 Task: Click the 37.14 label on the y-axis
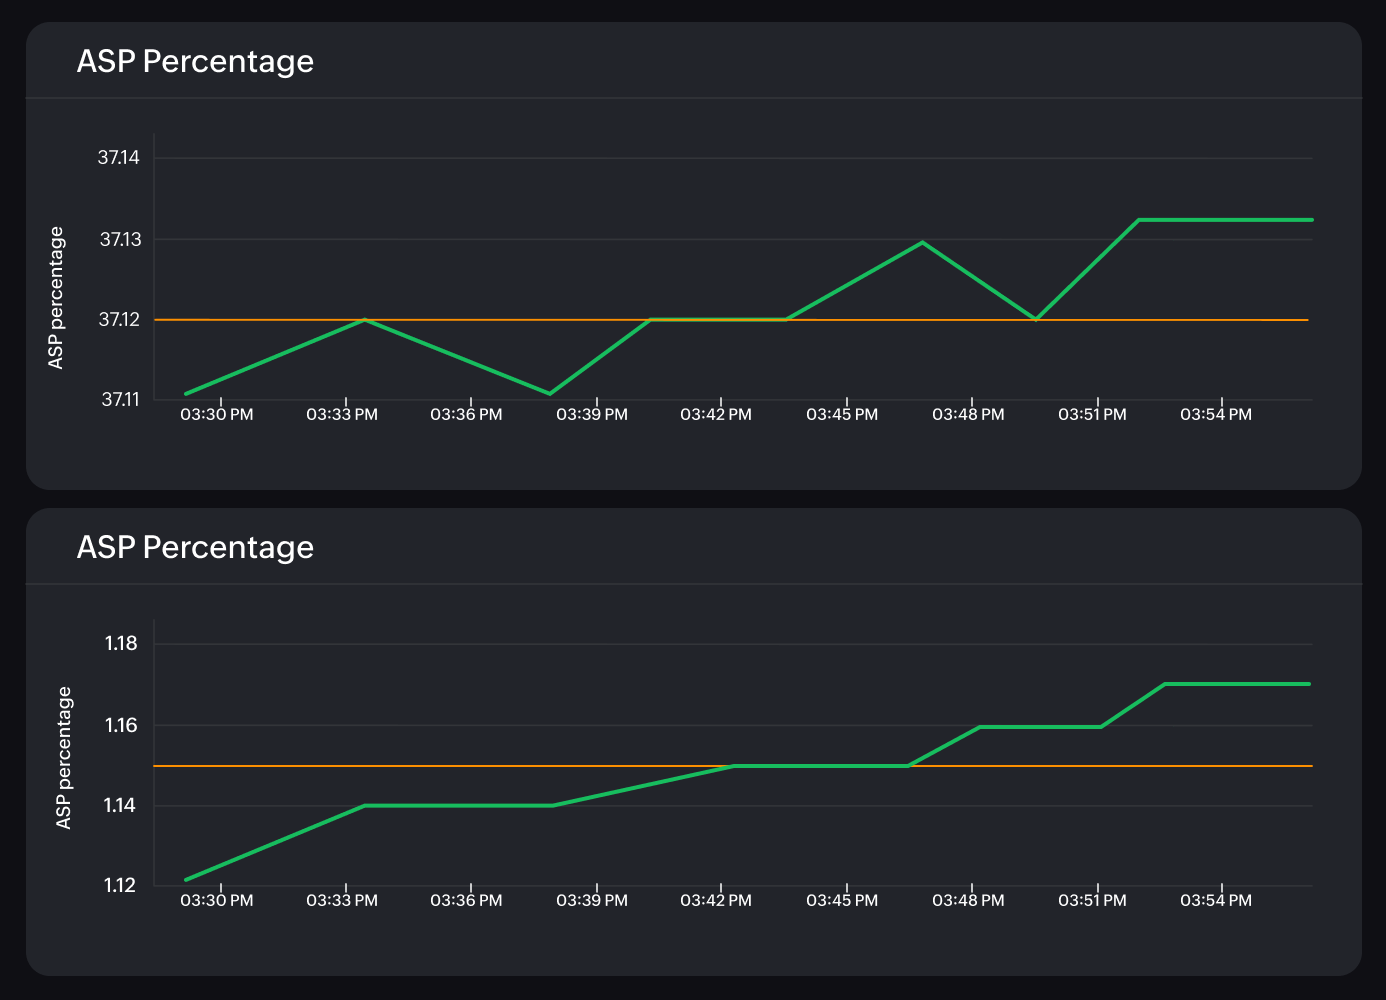[x=120, y=157]
